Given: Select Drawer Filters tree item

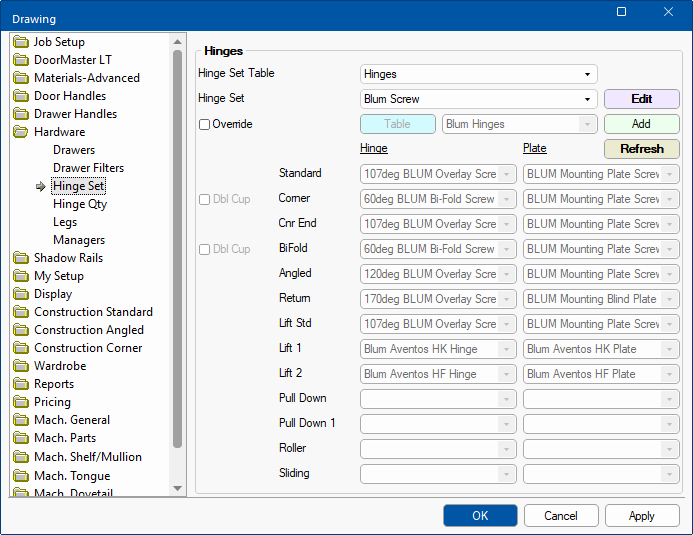Looking at the screenshot, I should [x=88, y=168].
